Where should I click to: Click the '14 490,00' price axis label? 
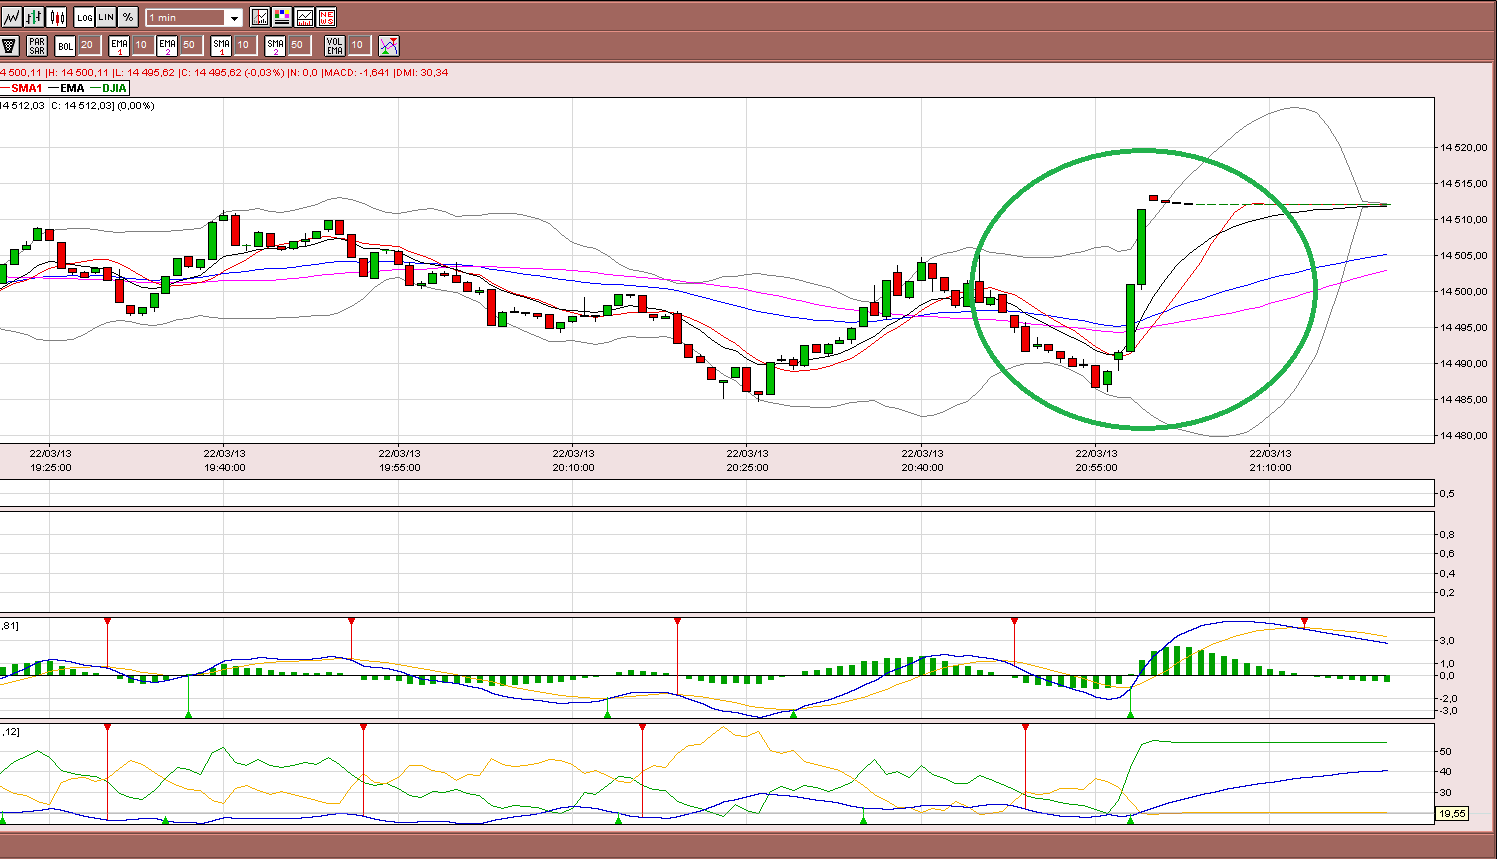pos(1463,363)
